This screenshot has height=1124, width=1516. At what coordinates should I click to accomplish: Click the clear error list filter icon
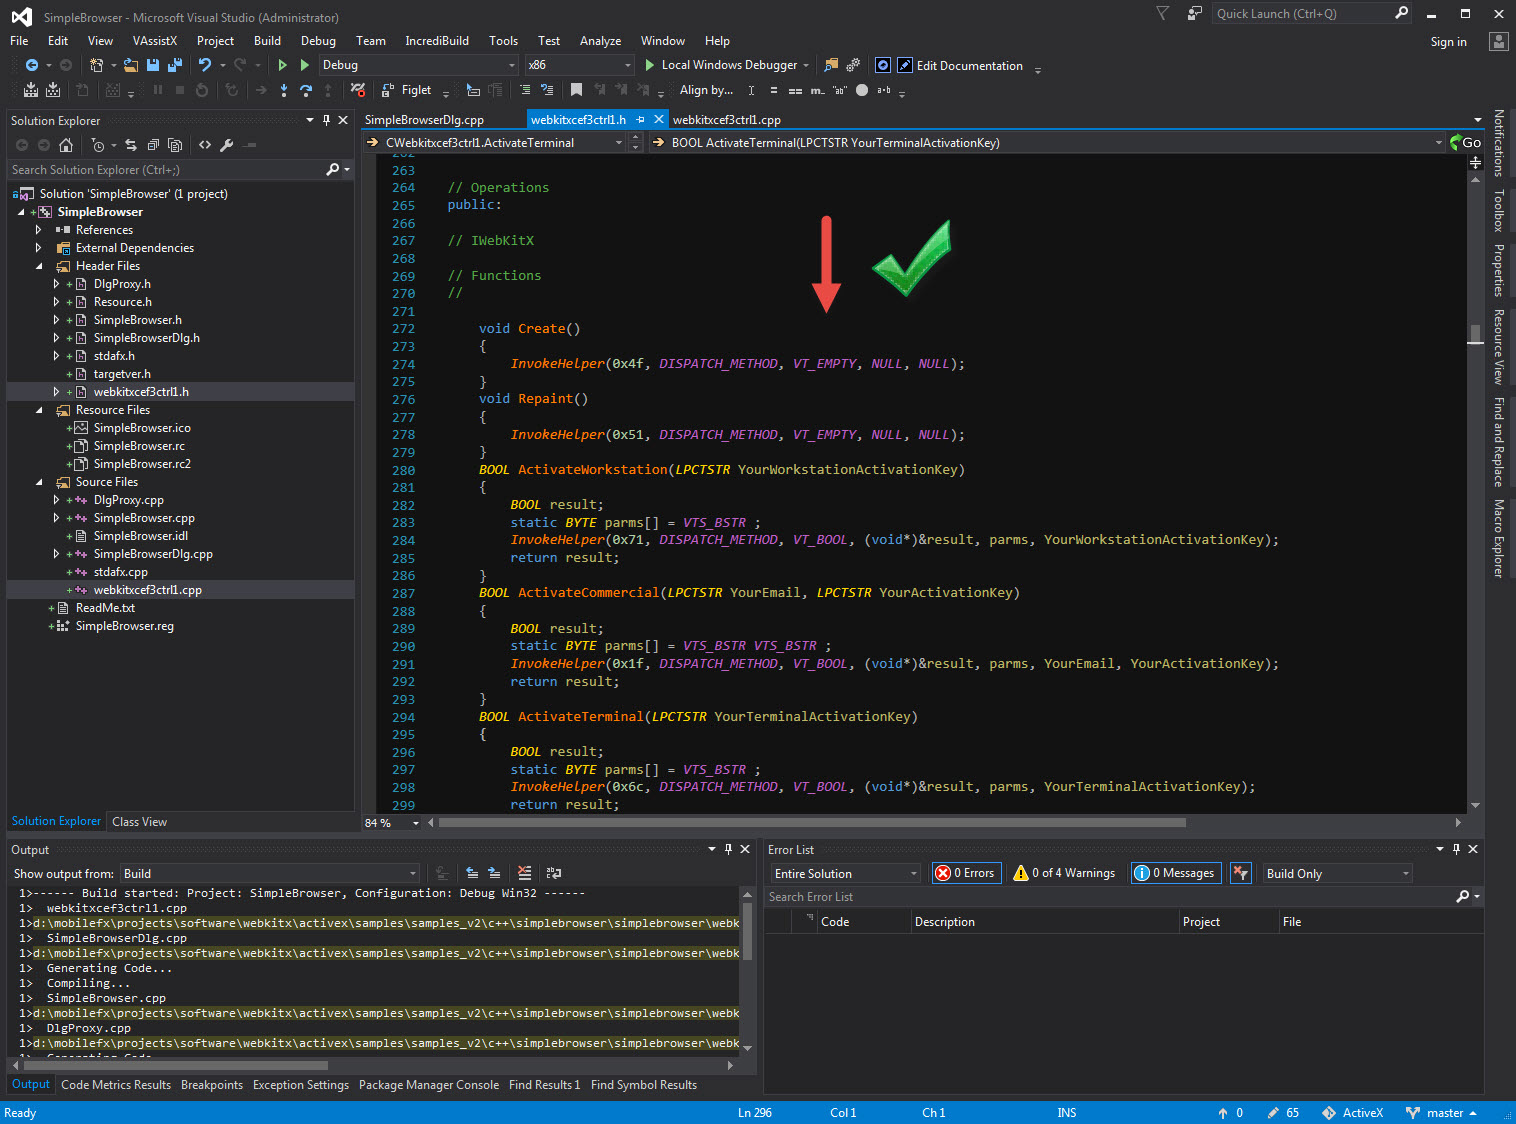[x=1241, y=873]
